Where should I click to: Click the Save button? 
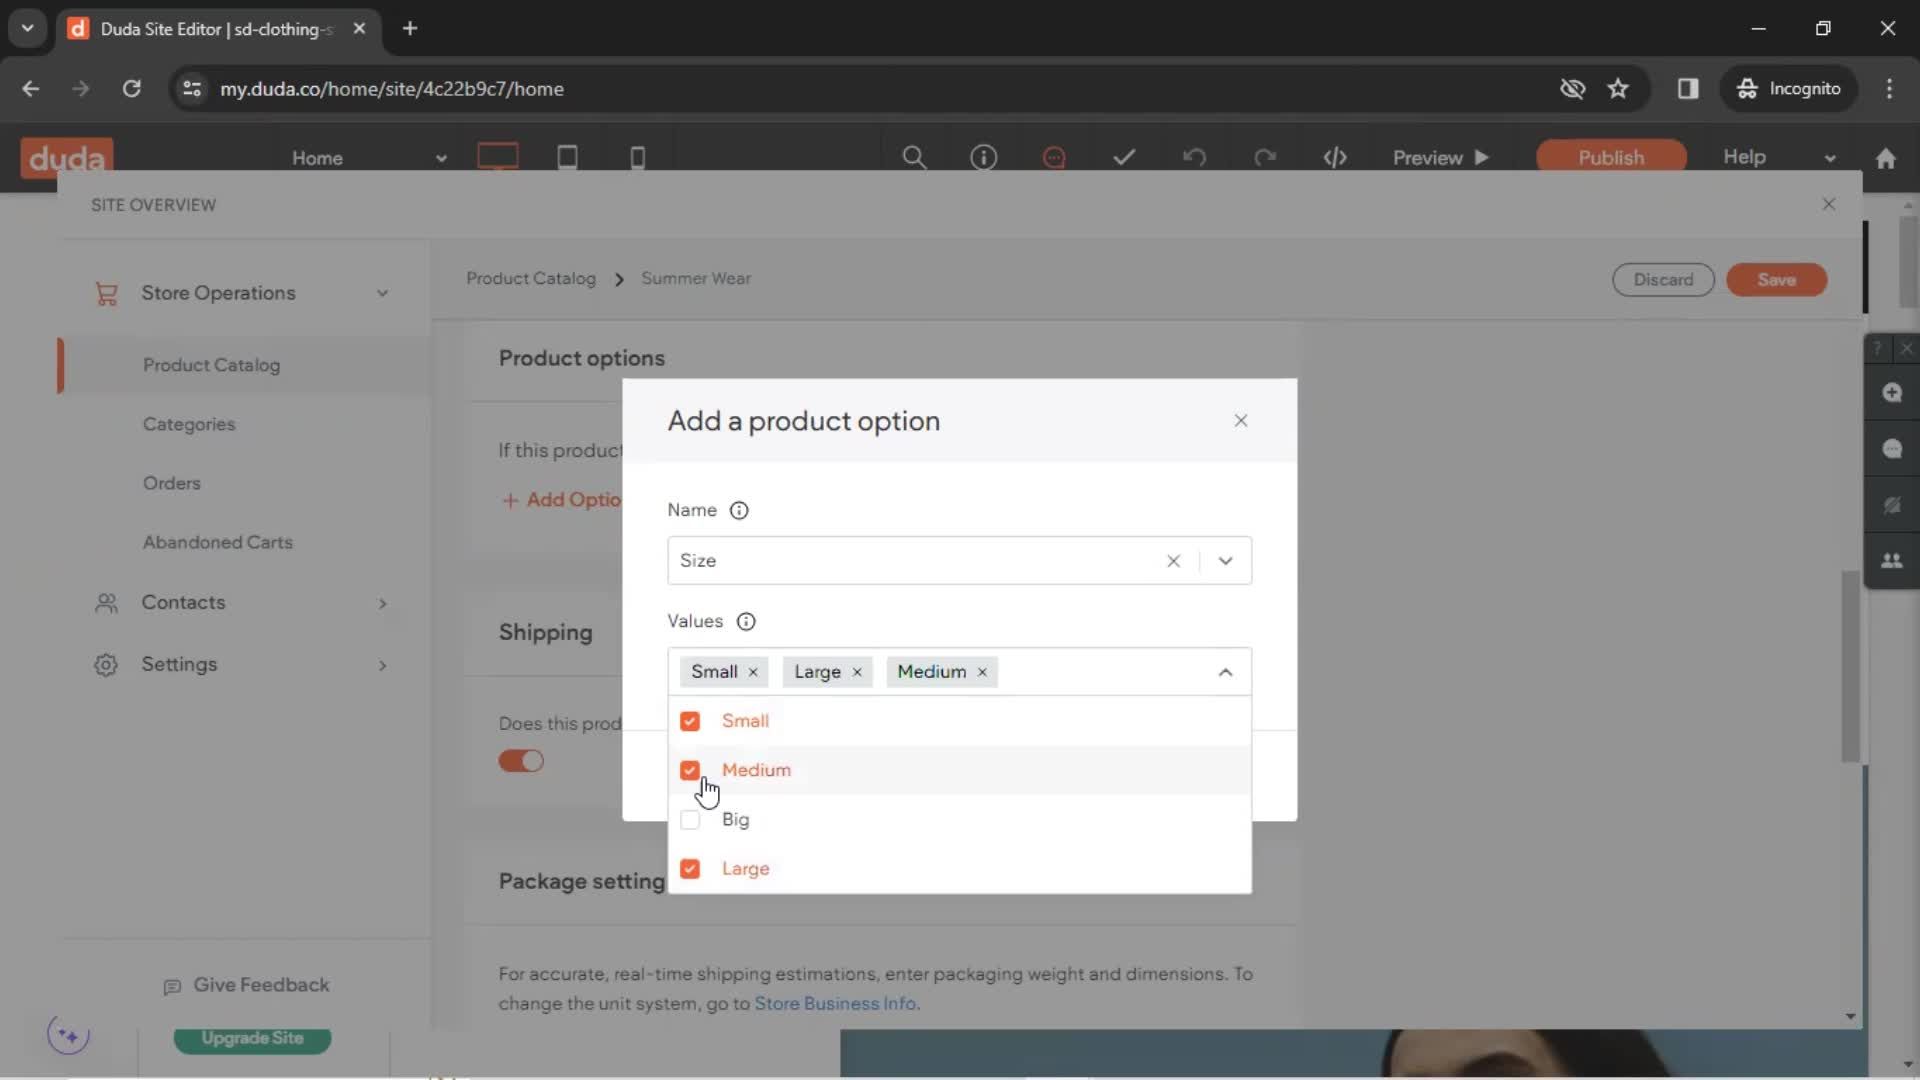1777,280
